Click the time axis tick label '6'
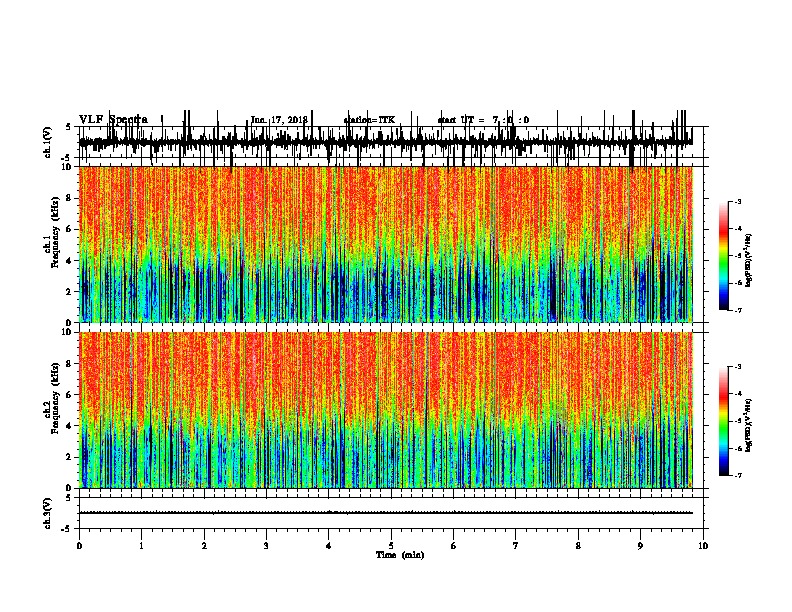792x612 pixels. (x=454, y=546)
